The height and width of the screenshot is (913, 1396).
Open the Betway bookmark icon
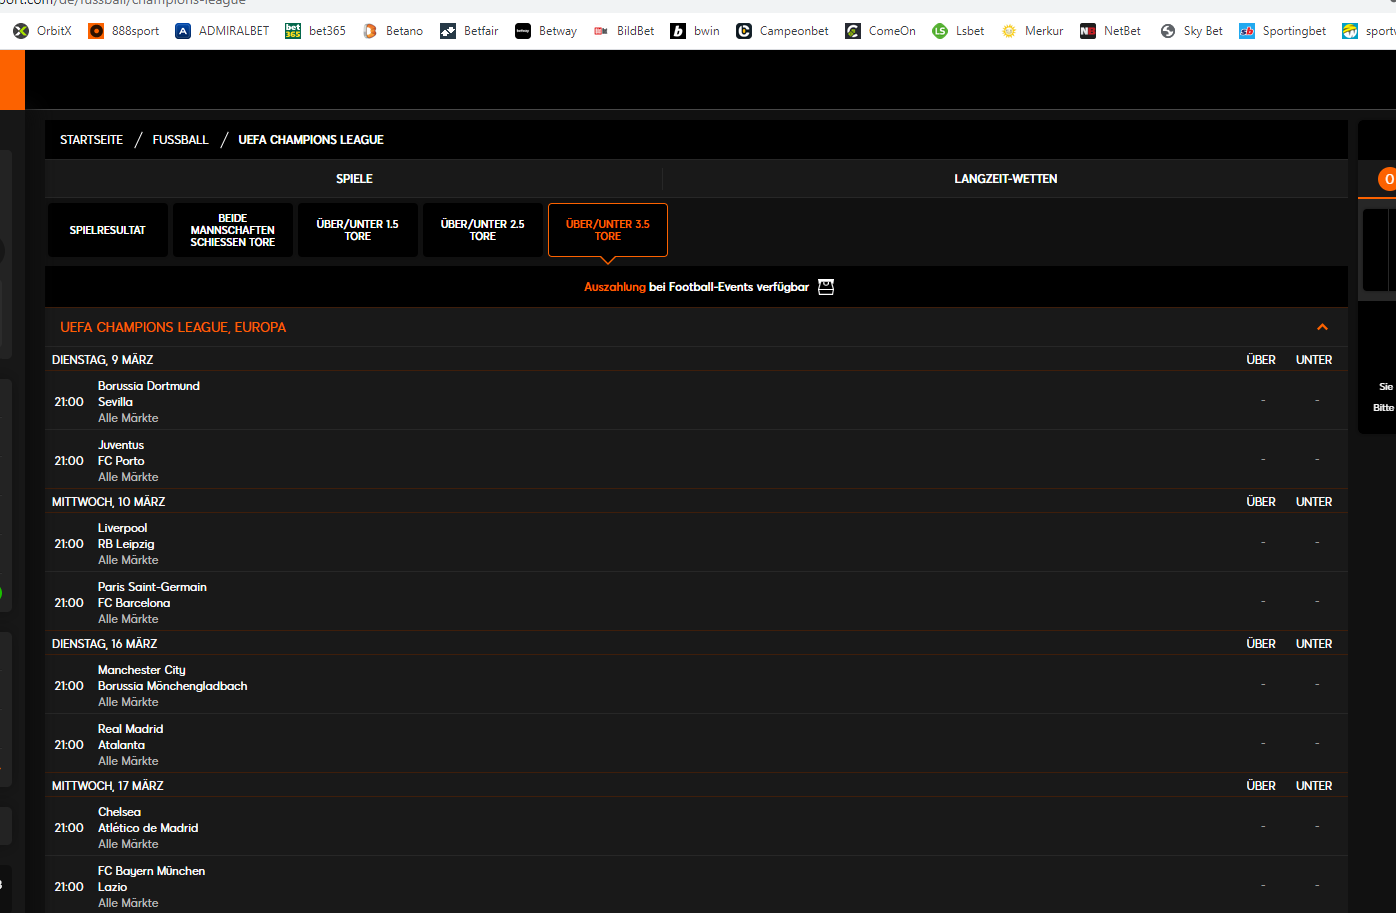[x=523, y=31]
